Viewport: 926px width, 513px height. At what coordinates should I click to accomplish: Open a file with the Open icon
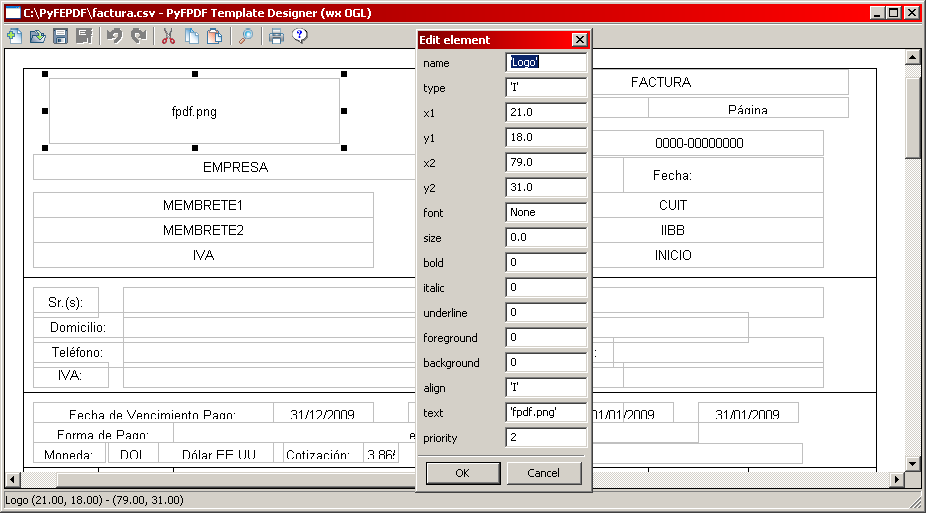point(38,36)
